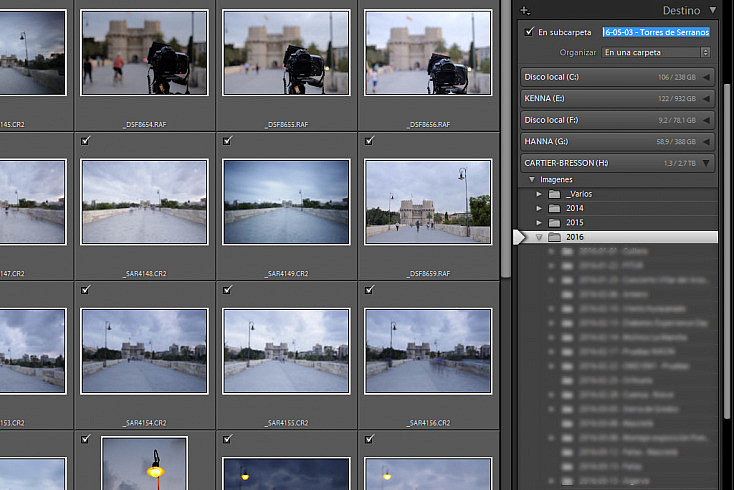Select the _Varios folder icon

tap(554, 194)
